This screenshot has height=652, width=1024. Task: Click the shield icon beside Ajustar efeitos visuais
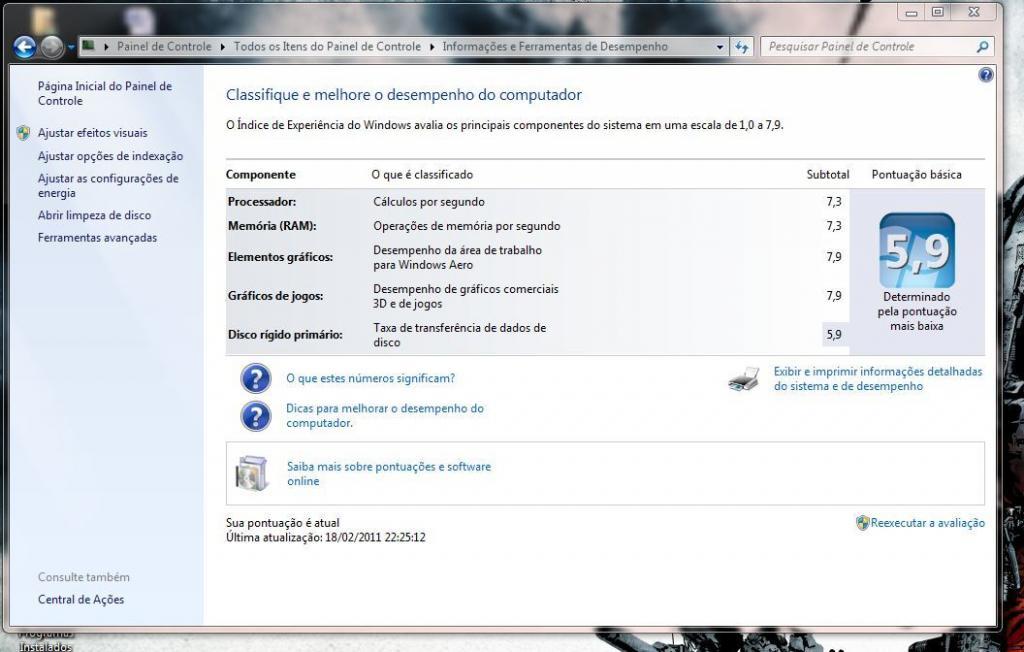[24, 133]
